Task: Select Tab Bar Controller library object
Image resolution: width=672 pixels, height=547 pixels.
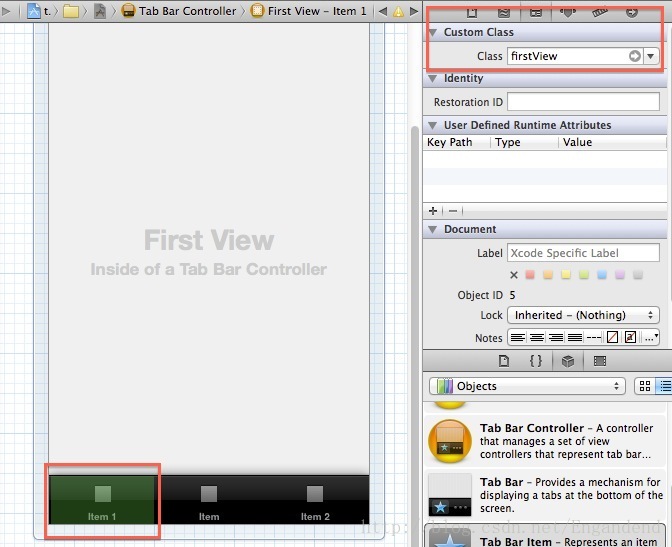Action: click(545, 441)
